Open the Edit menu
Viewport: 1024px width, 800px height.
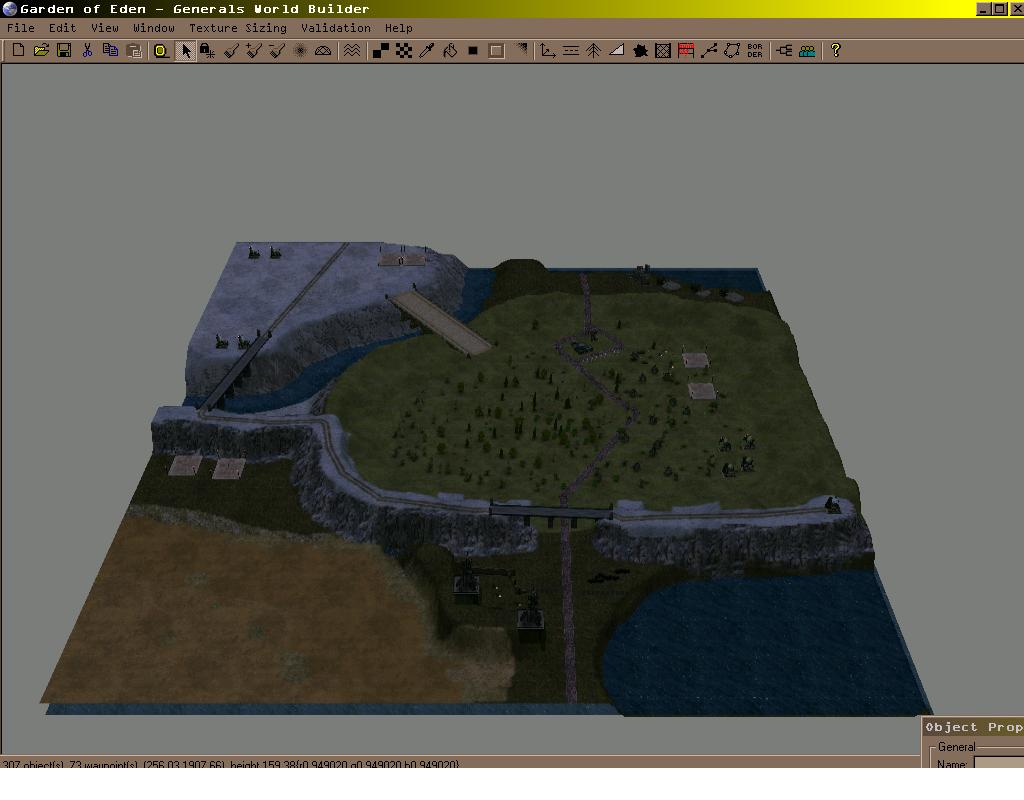[62, 28]
